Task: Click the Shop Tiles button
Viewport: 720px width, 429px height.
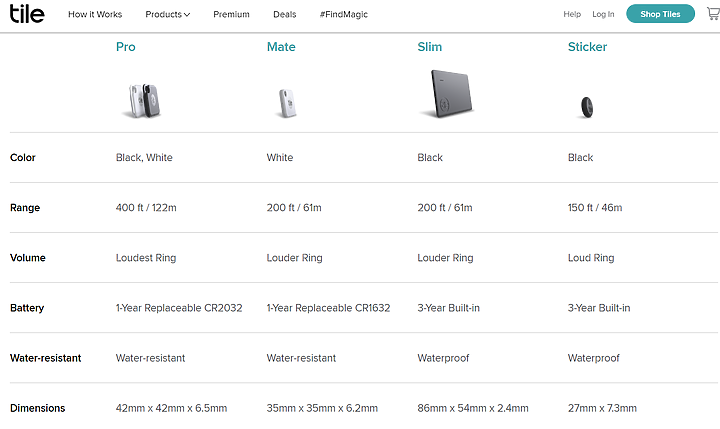Action: point(660,14)
